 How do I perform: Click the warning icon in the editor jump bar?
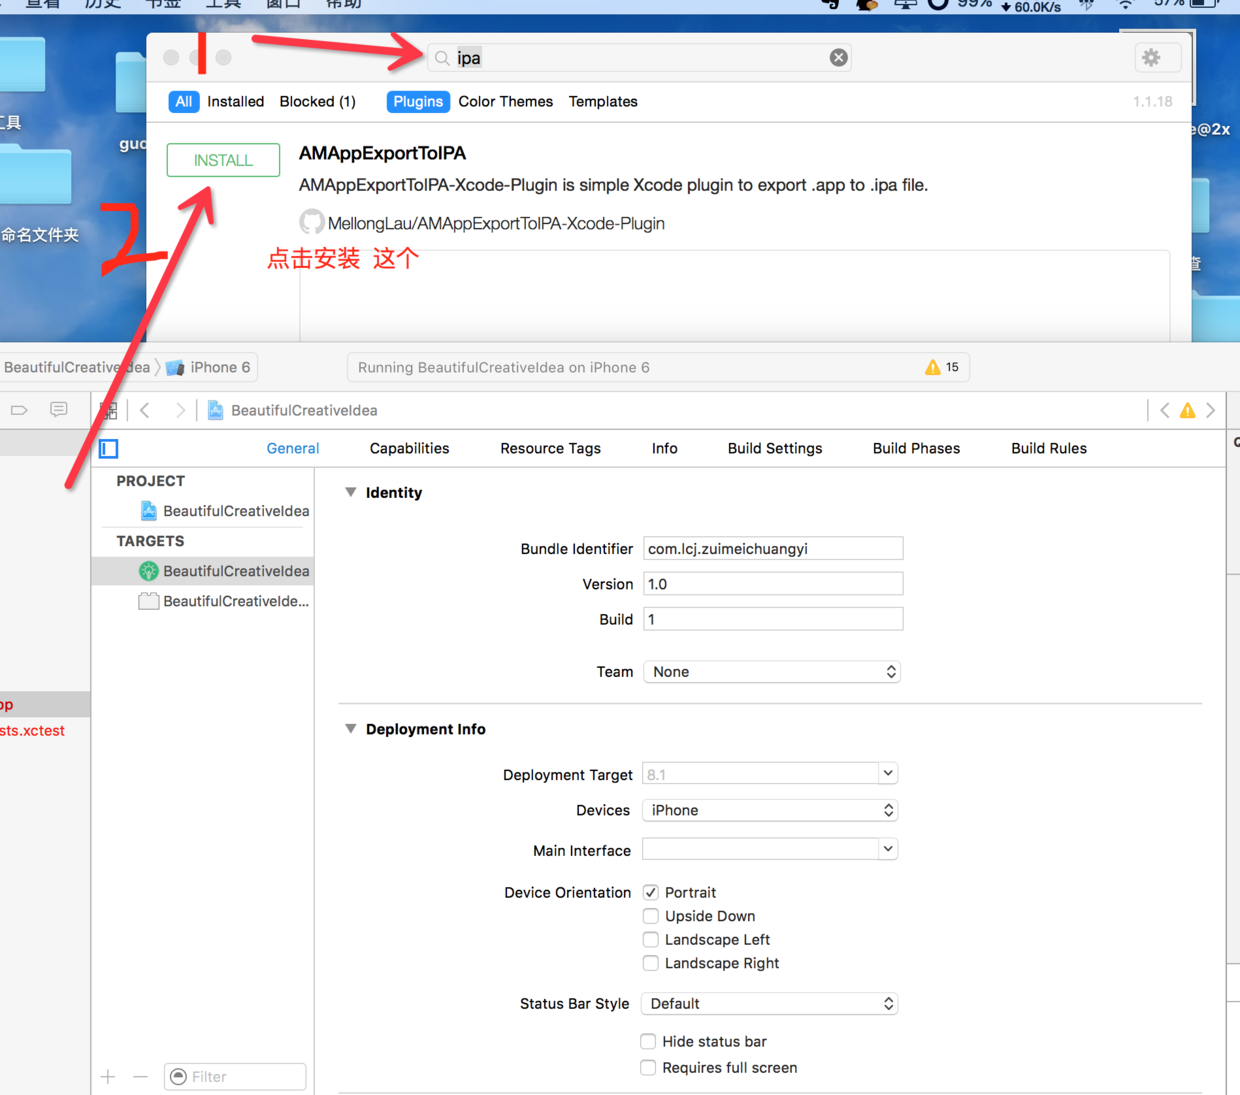(x=1188, y=410)
